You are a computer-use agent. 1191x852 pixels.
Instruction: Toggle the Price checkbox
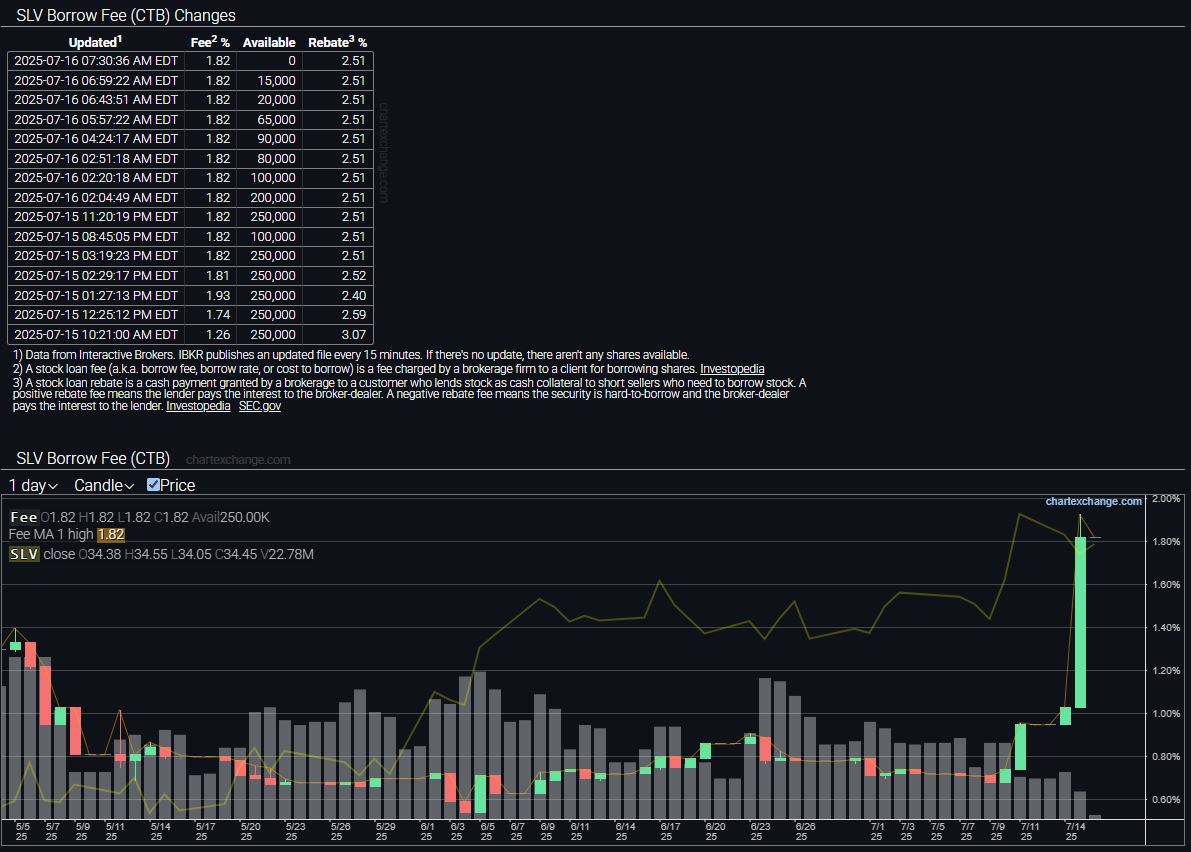[x=153, y=484]
